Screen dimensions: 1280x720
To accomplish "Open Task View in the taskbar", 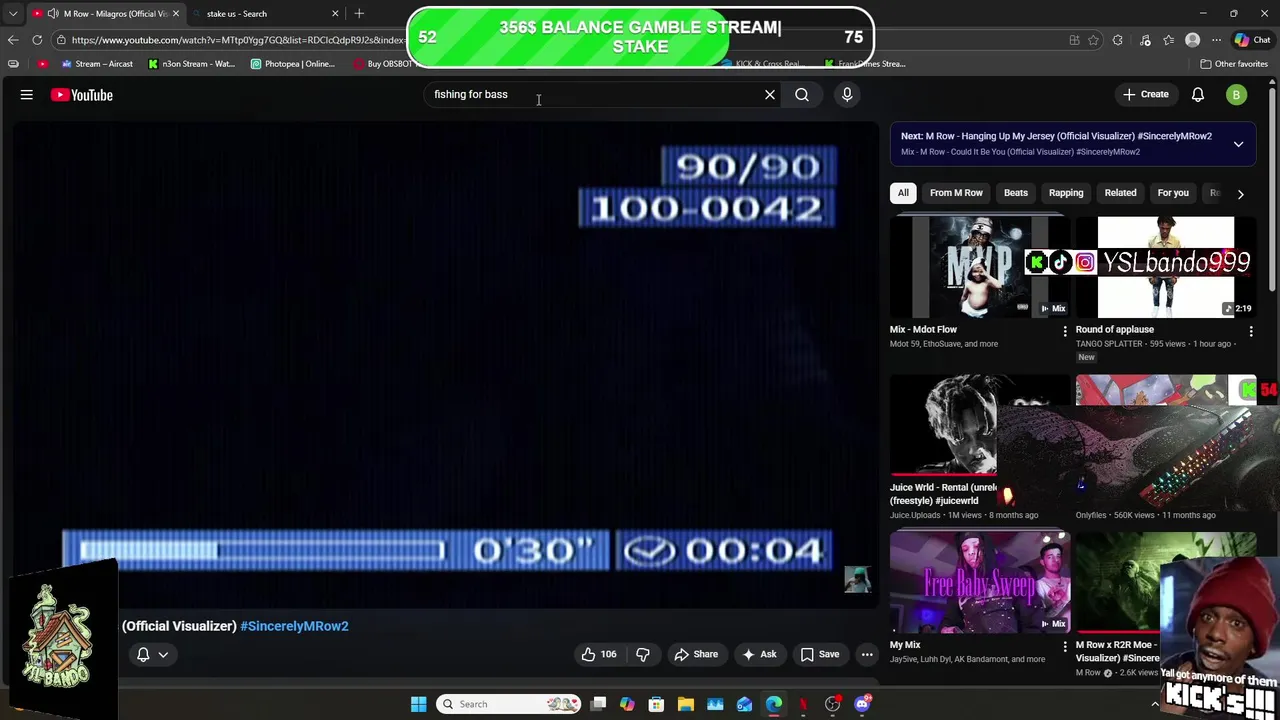I will (x=598, y=704).
